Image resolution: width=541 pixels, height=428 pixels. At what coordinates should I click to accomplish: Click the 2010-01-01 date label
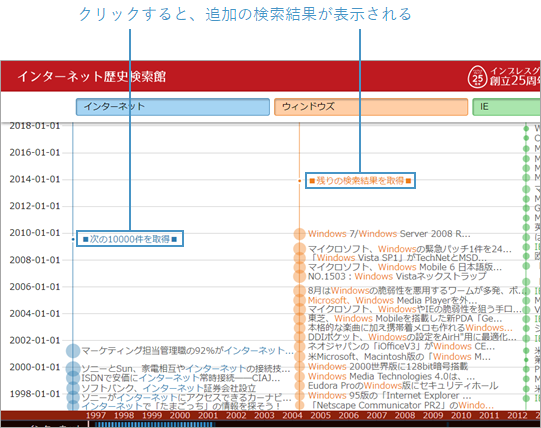(35, 233)
